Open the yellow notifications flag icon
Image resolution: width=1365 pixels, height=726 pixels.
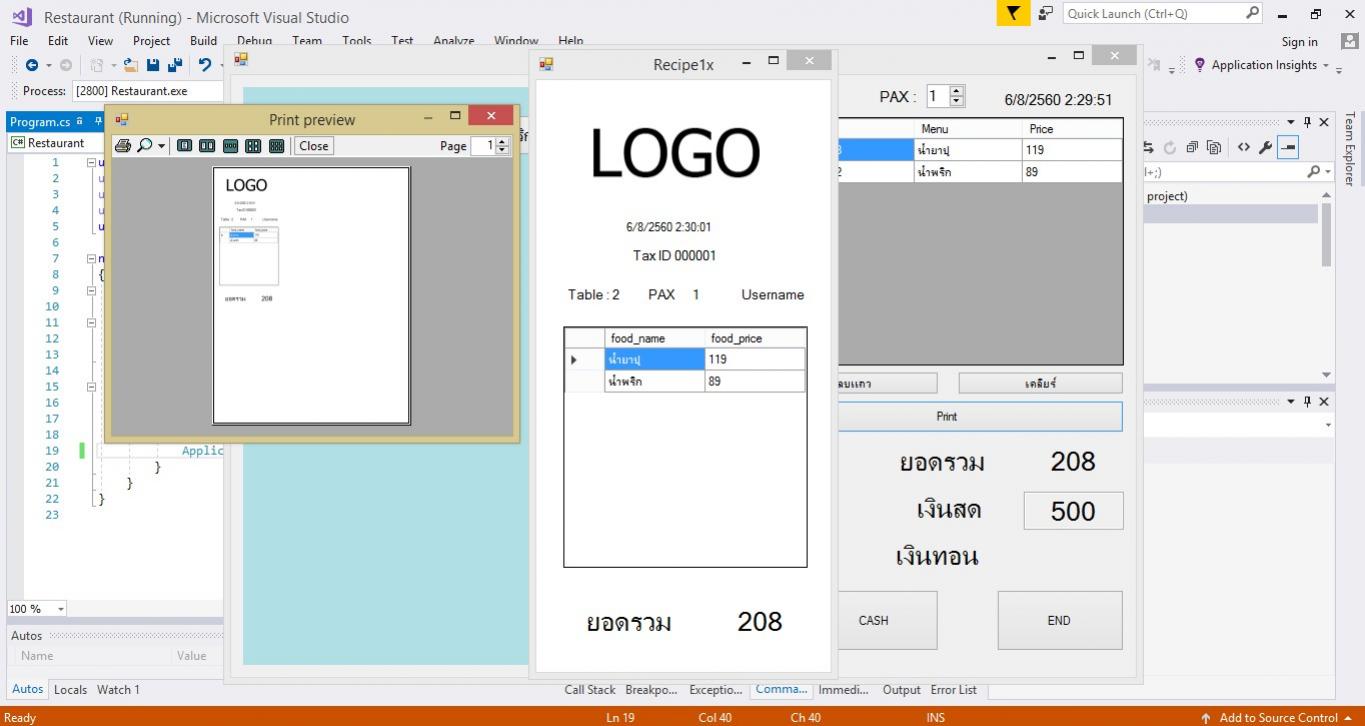1013,13
